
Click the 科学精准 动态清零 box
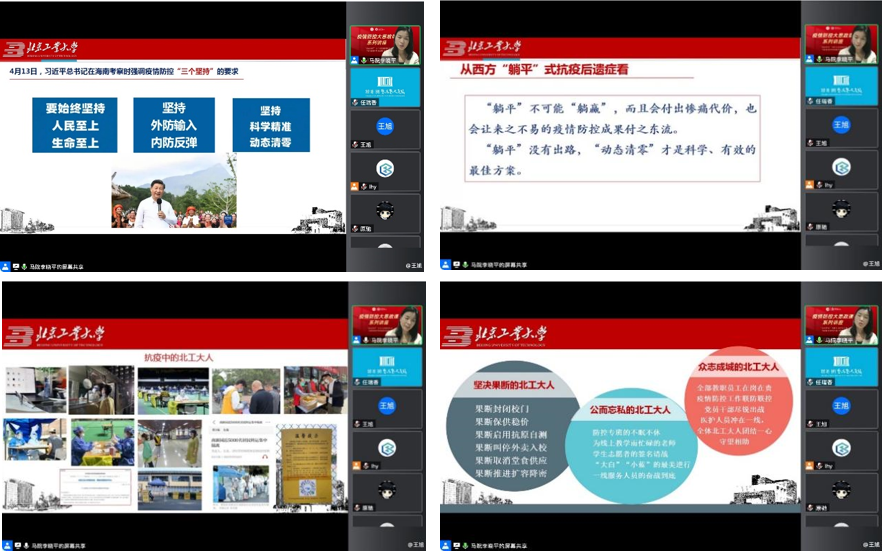click(270, 125)
